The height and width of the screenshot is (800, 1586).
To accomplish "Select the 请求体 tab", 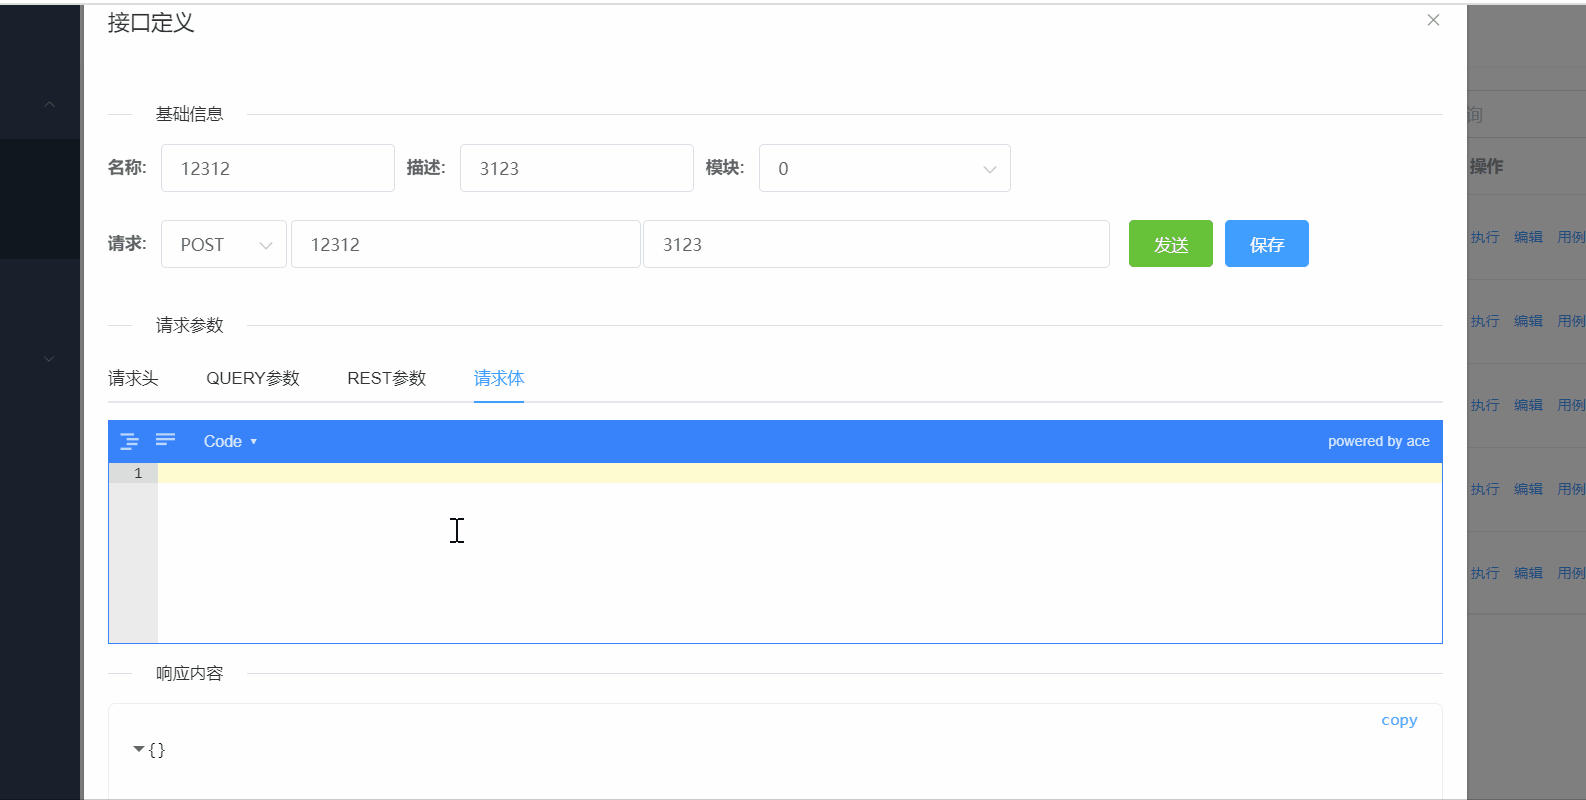I will 499,378.
